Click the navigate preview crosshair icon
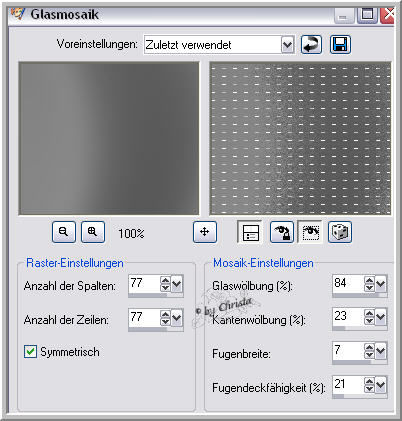 coord(205,232)
